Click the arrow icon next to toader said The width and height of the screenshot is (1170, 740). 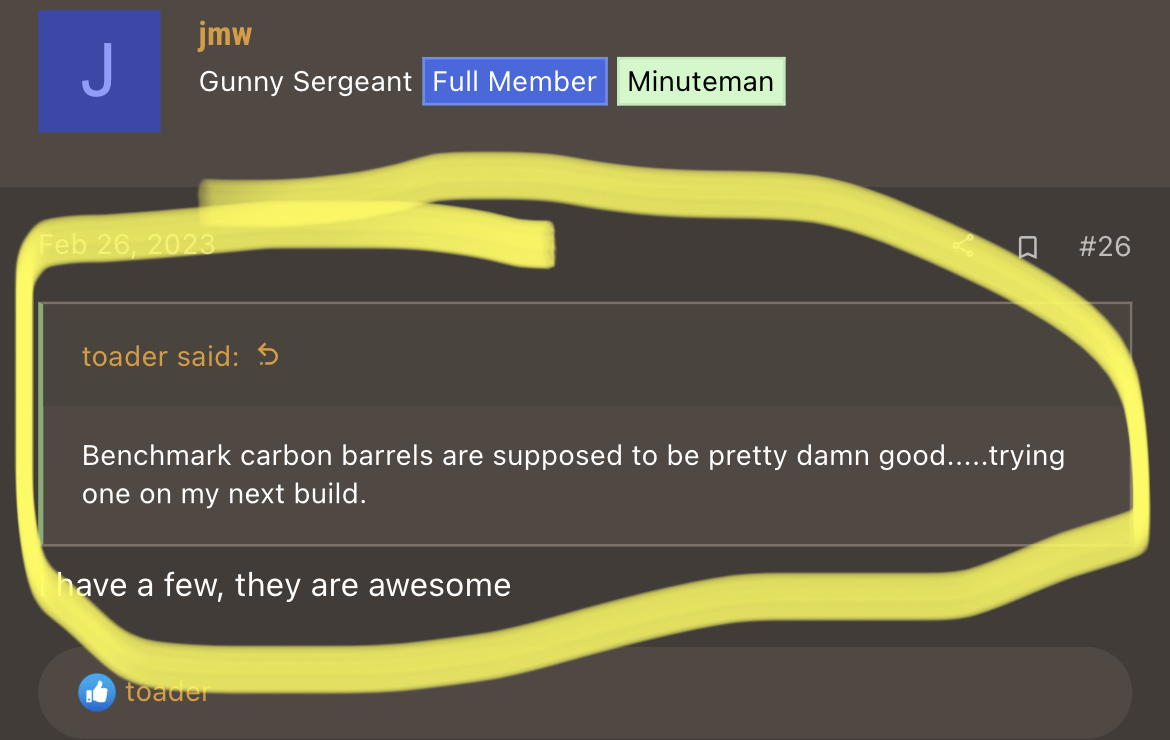pyautogui.click(x=268, y=355)
